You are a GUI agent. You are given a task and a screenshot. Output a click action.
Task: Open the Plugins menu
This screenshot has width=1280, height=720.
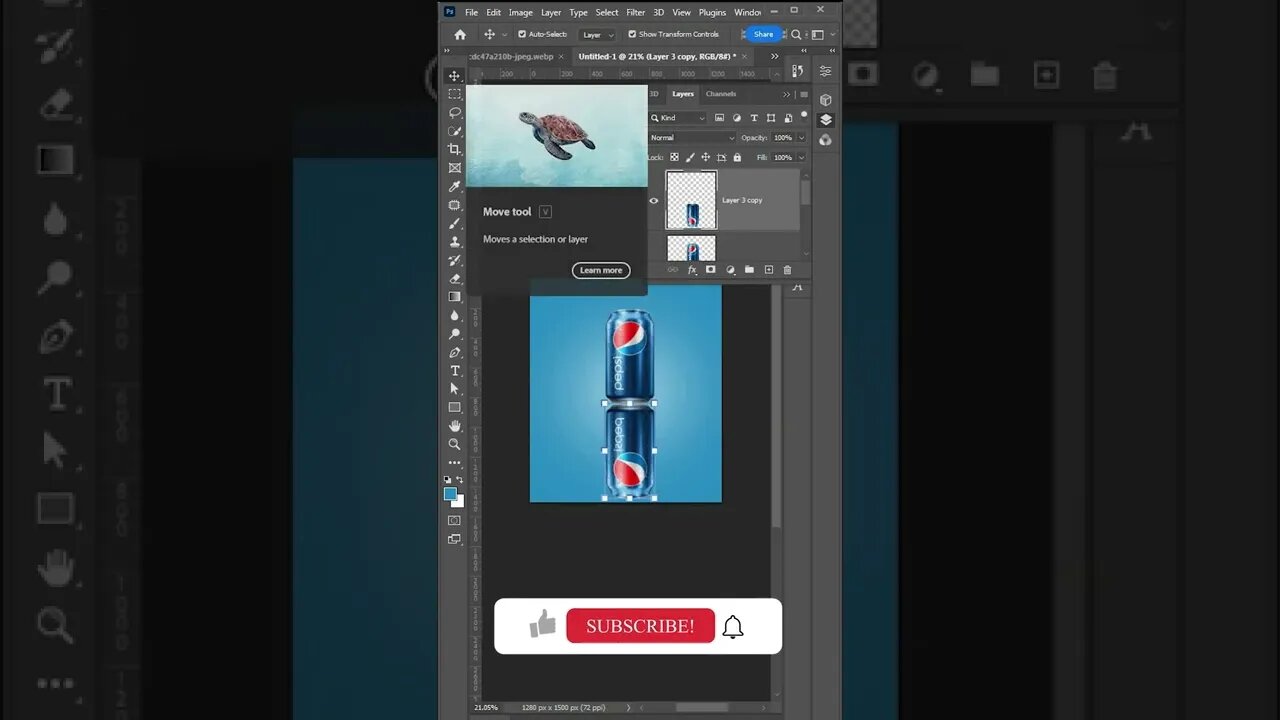click(x=713, y=12)
